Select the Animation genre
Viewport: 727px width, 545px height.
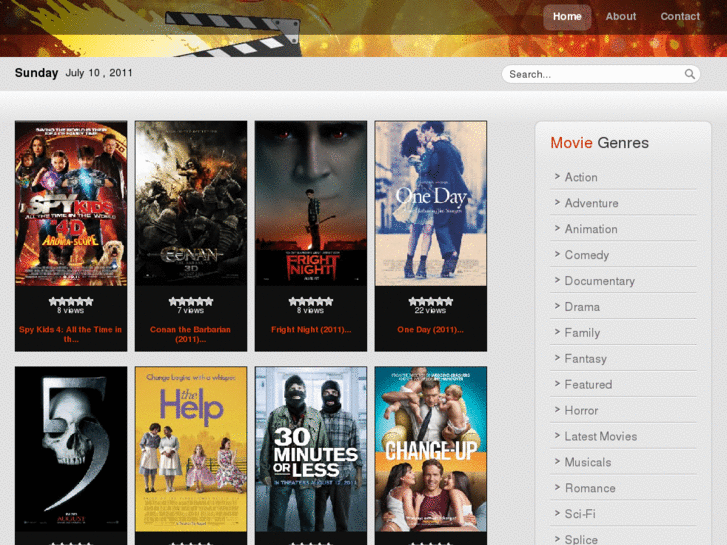tap(591, 229)
